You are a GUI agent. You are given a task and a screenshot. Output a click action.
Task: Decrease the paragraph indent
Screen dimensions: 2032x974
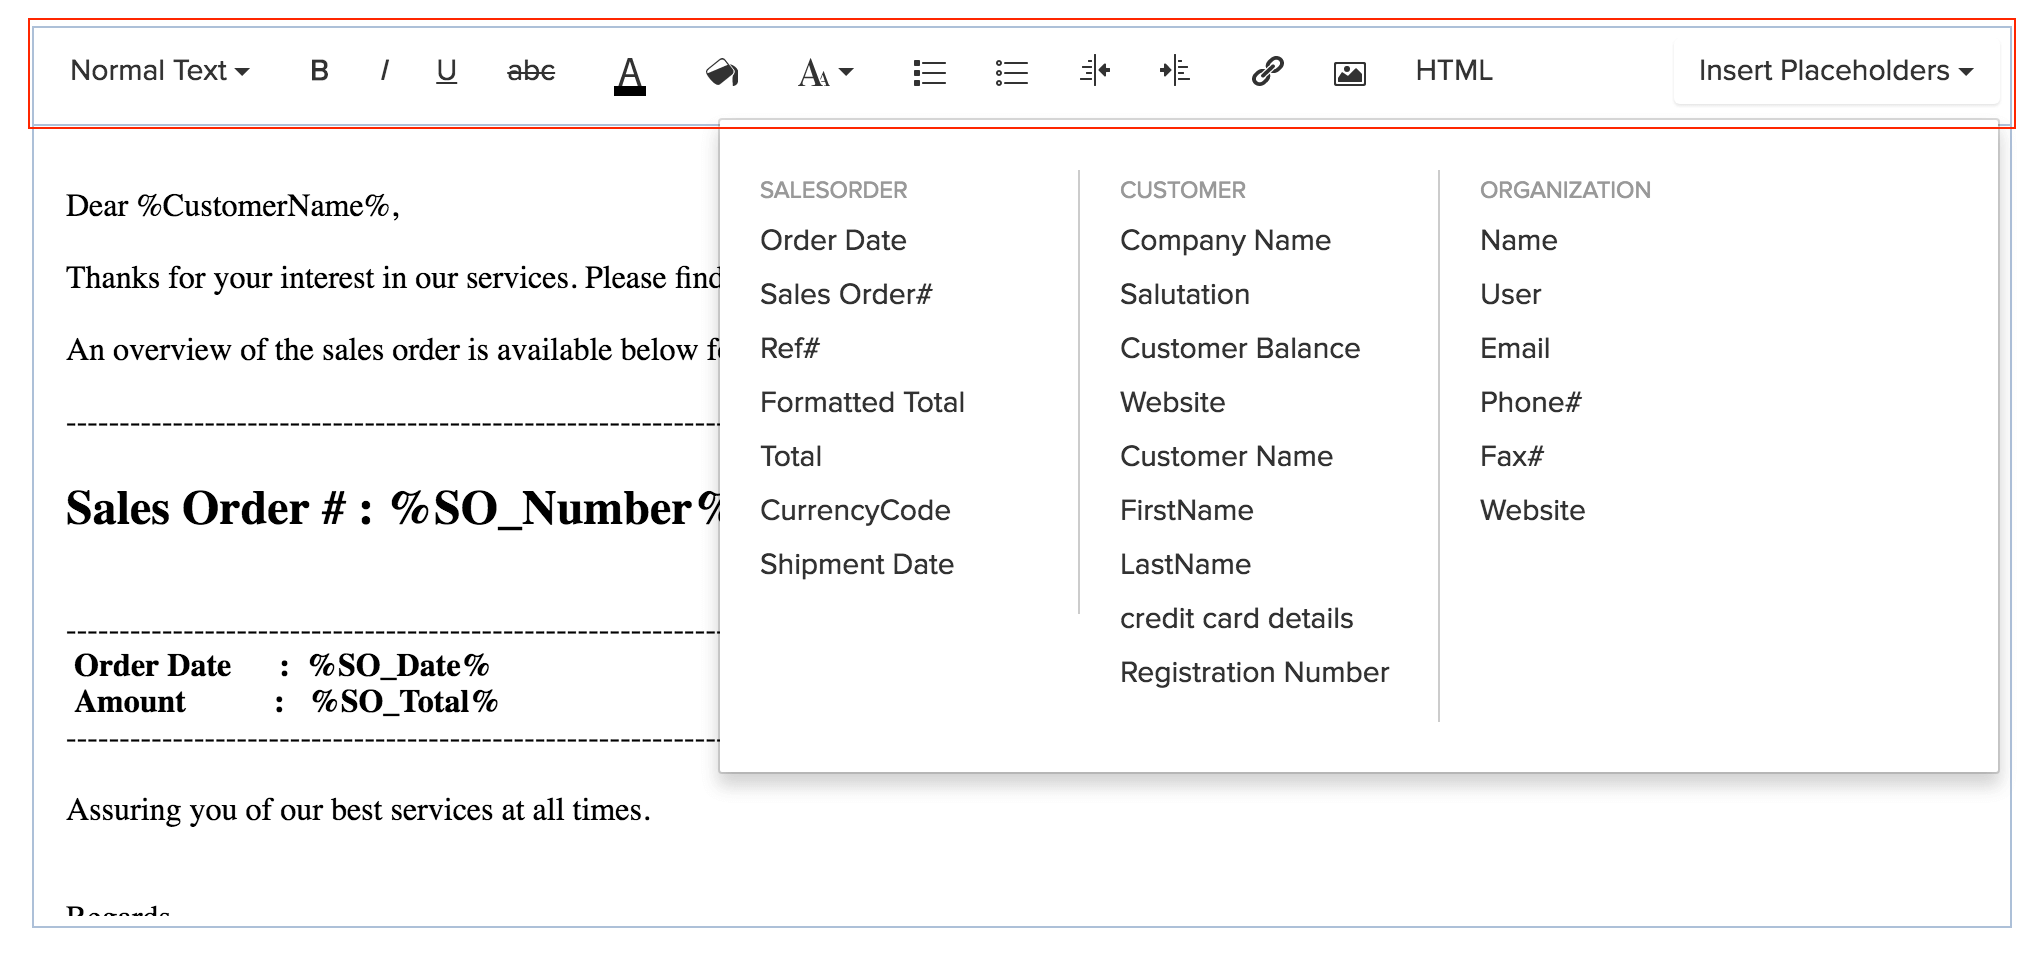(1095, 70)
